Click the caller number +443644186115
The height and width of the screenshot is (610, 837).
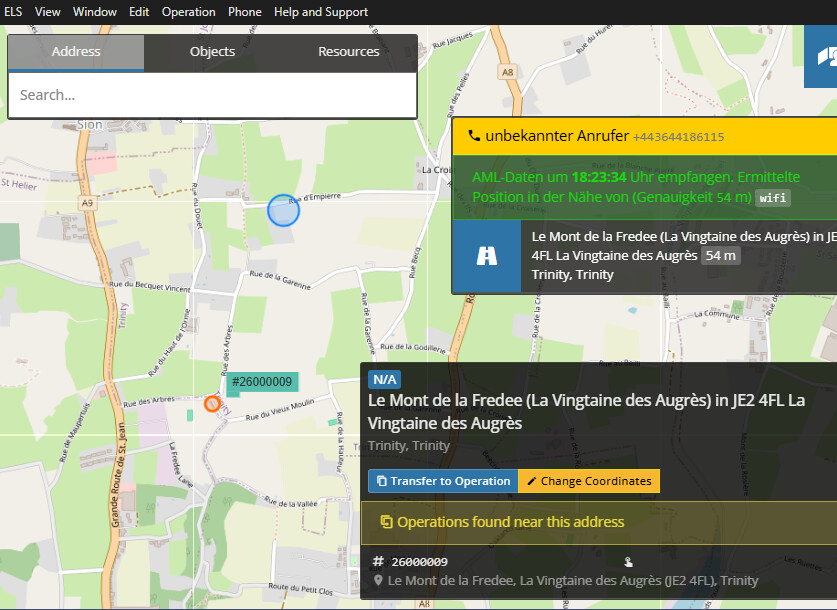[x=678, y=137]
